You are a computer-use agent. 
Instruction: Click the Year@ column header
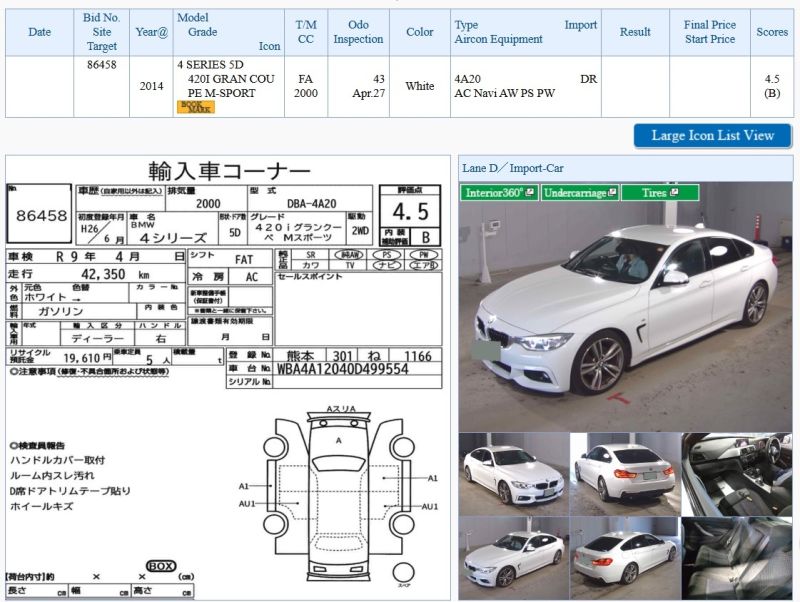coord(152,32)
